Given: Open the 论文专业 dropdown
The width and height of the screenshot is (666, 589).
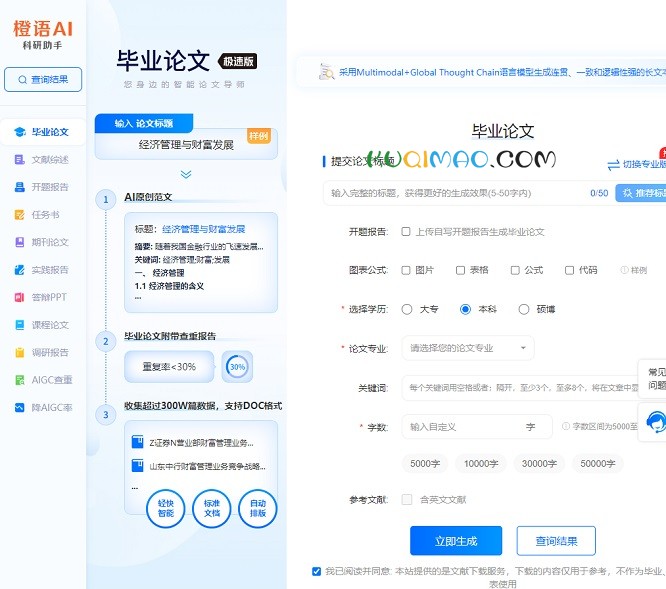Looking at the screenshot, I should pyautogui.click(x=468, y=348).
